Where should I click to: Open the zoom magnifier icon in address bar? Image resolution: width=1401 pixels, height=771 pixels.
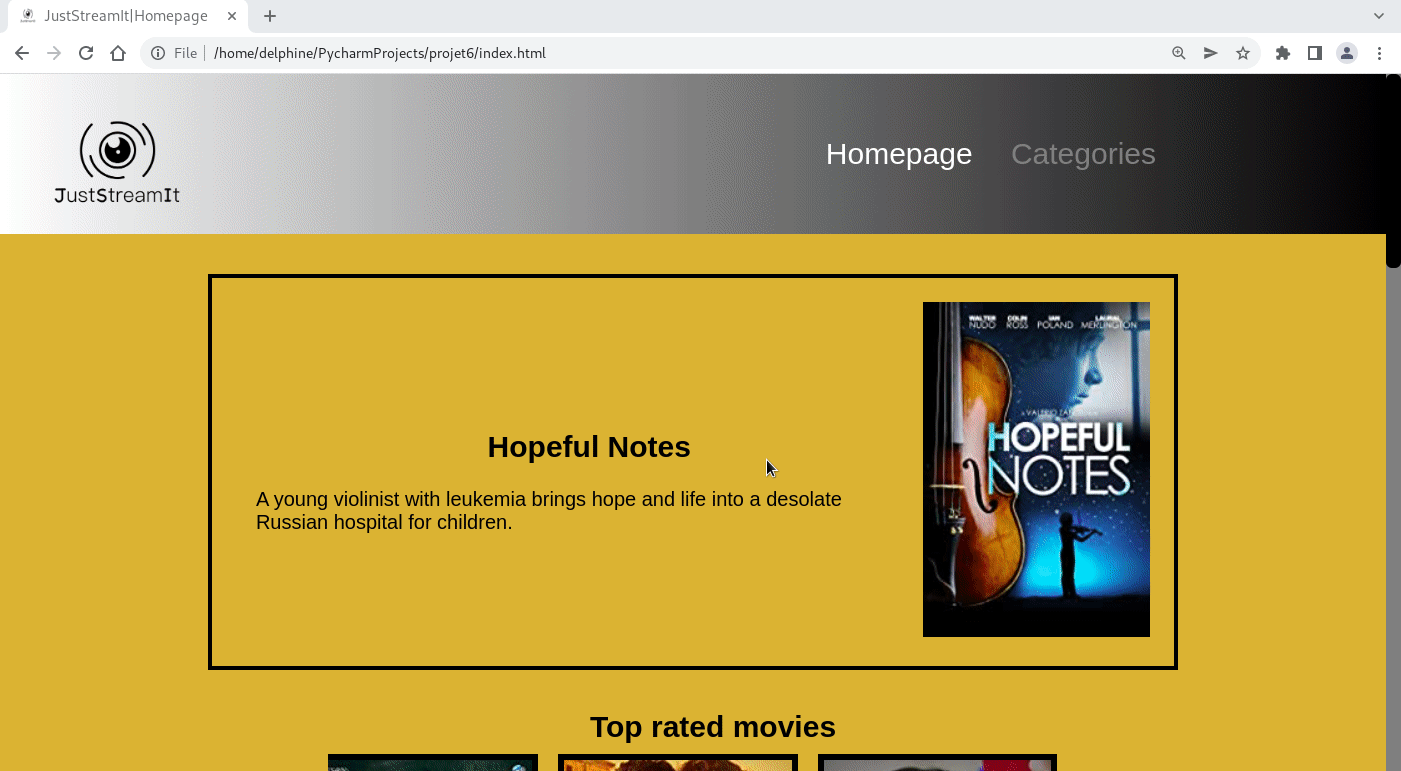1179,53
